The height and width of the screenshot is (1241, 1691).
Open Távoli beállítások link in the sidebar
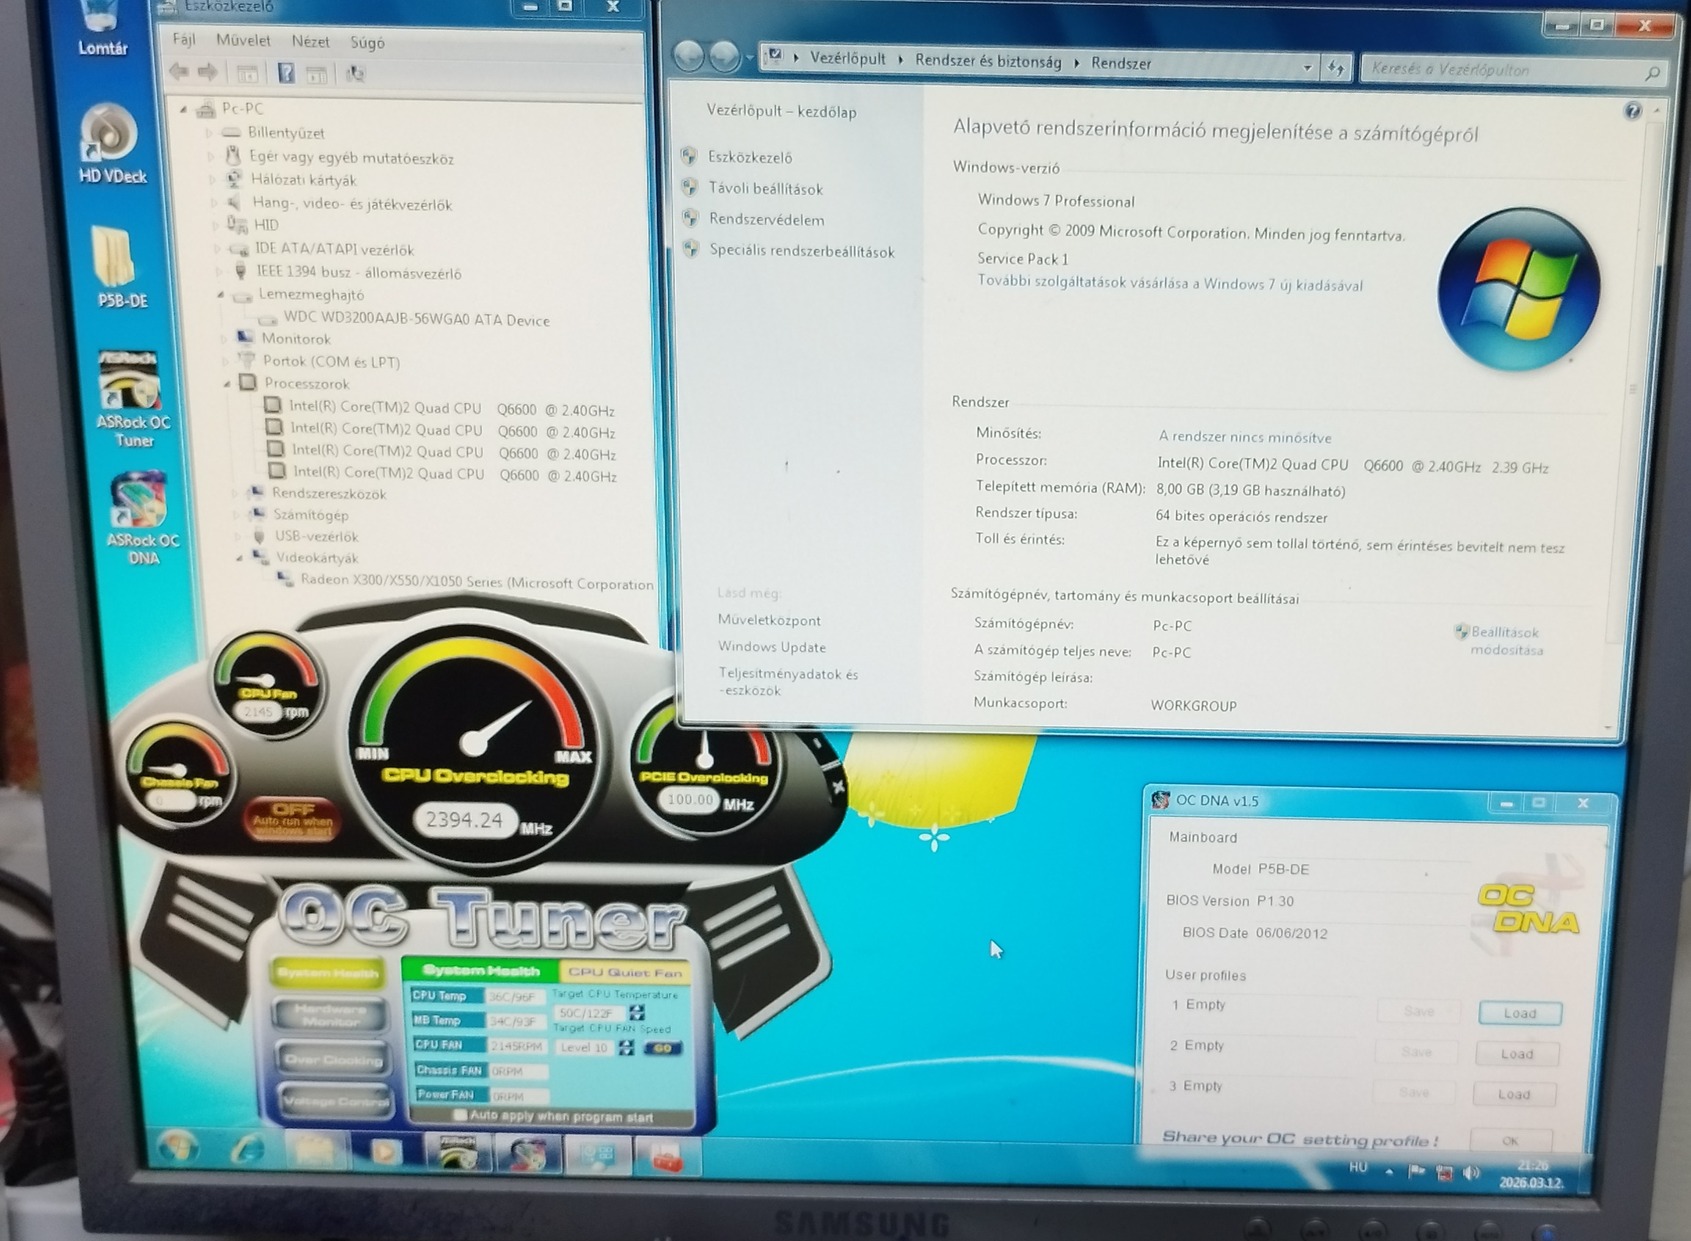(x=765, y=188)
